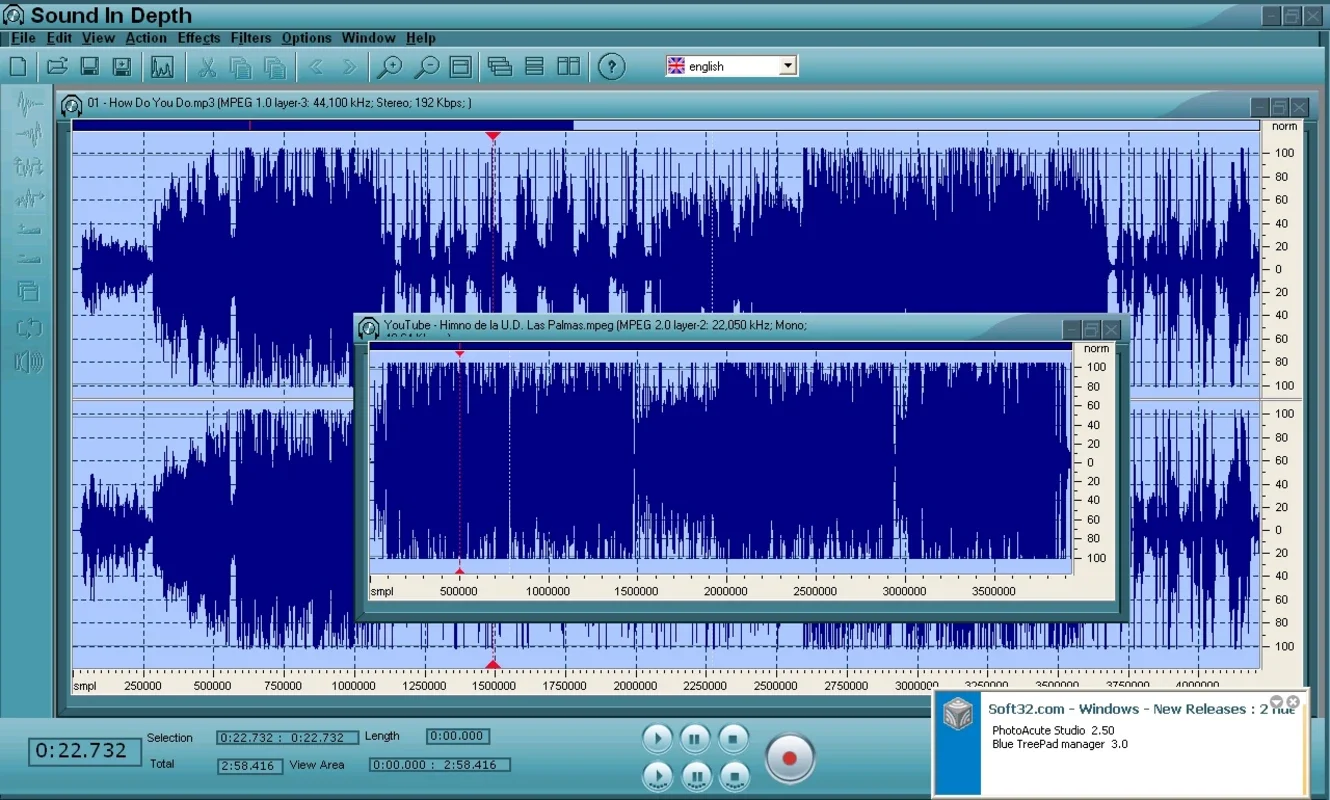Open the Options menu
The height and width of the screenshot is (800, 1330).
coord(306,38)
